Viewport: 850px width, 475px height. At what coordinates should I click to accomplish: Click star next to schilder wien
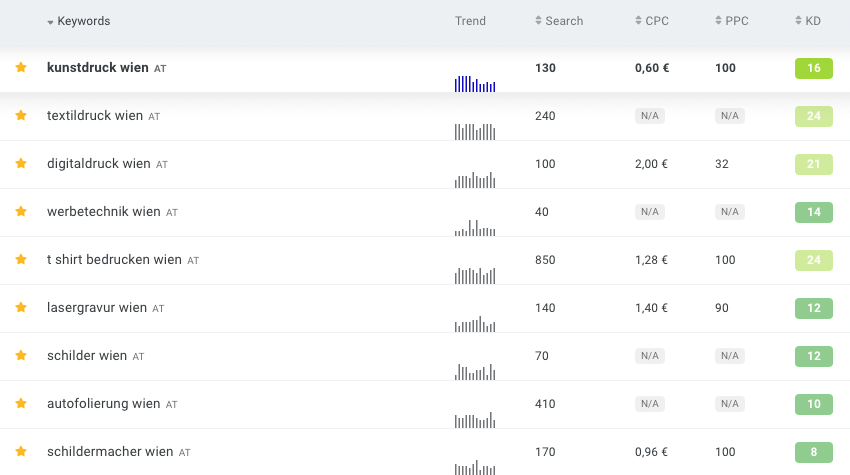pyautogui.click(x=20, y=356)
